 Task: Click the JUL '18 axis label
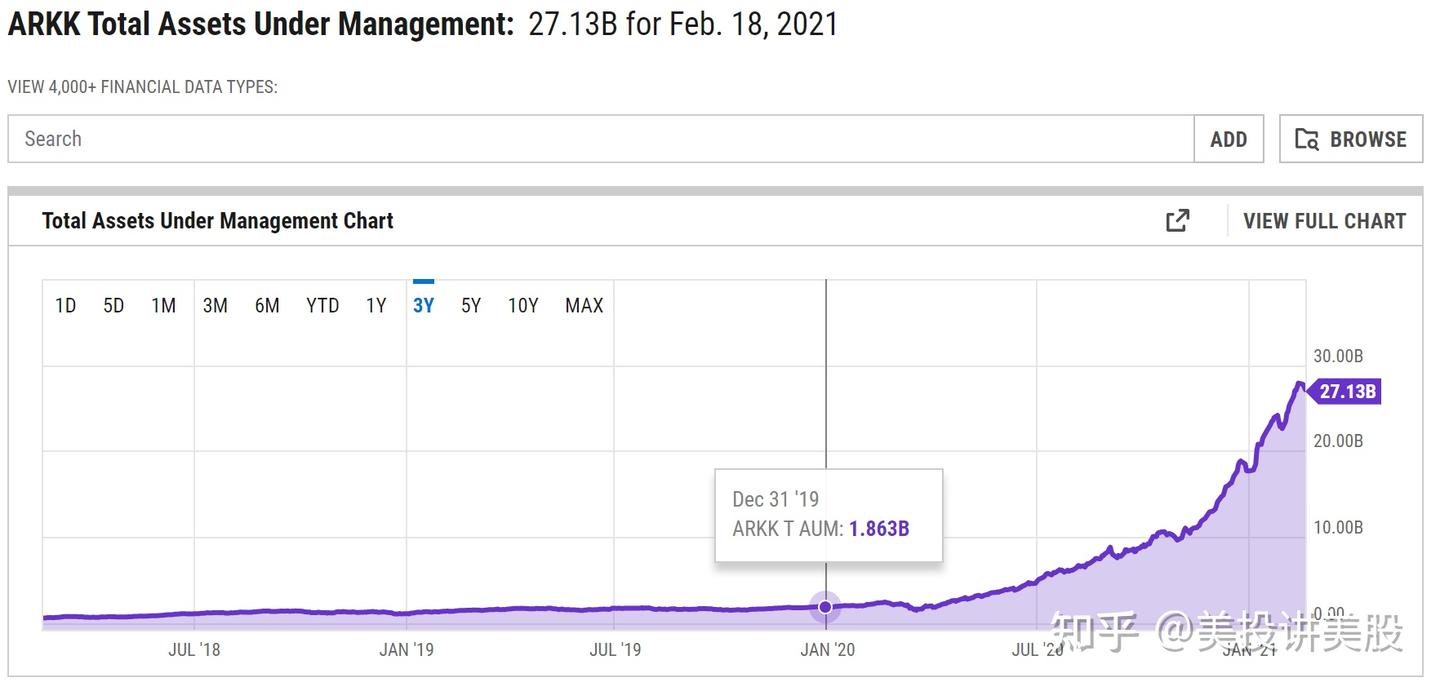coord(194,650)
